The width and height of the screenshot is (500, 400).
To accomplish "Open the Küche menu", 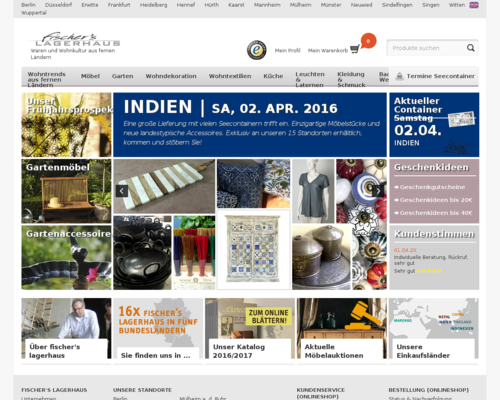I will [x=273, y=76].
